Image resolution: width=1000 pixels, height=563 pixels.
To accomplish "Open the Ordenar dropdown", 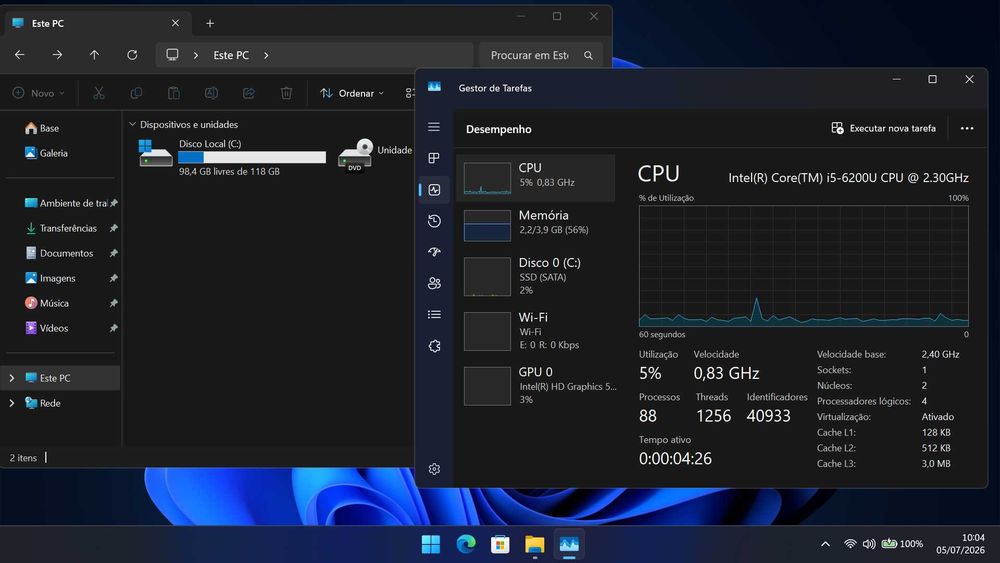I will pyautogui.click(x=352, y=93).
